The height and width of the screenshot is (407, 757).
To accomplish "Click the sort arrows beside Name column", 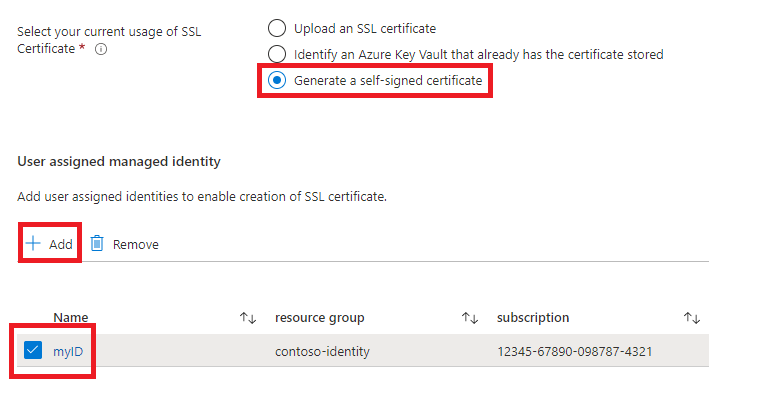I will point(248,318).
